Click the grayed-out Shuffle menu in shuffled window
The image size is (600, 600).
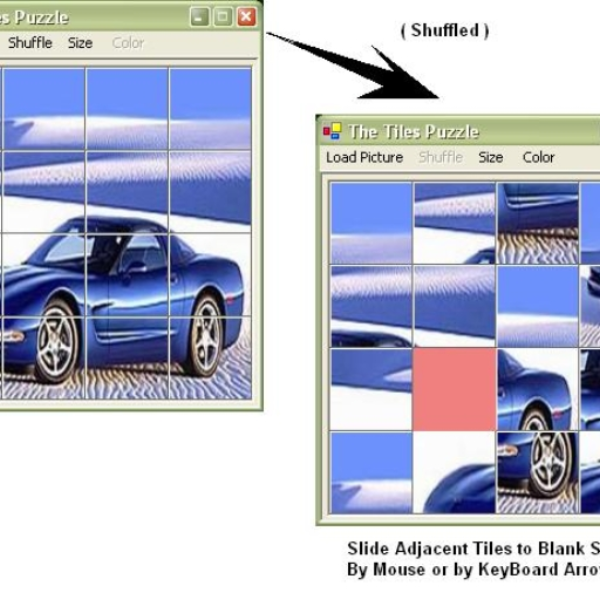tap(440, 157)
